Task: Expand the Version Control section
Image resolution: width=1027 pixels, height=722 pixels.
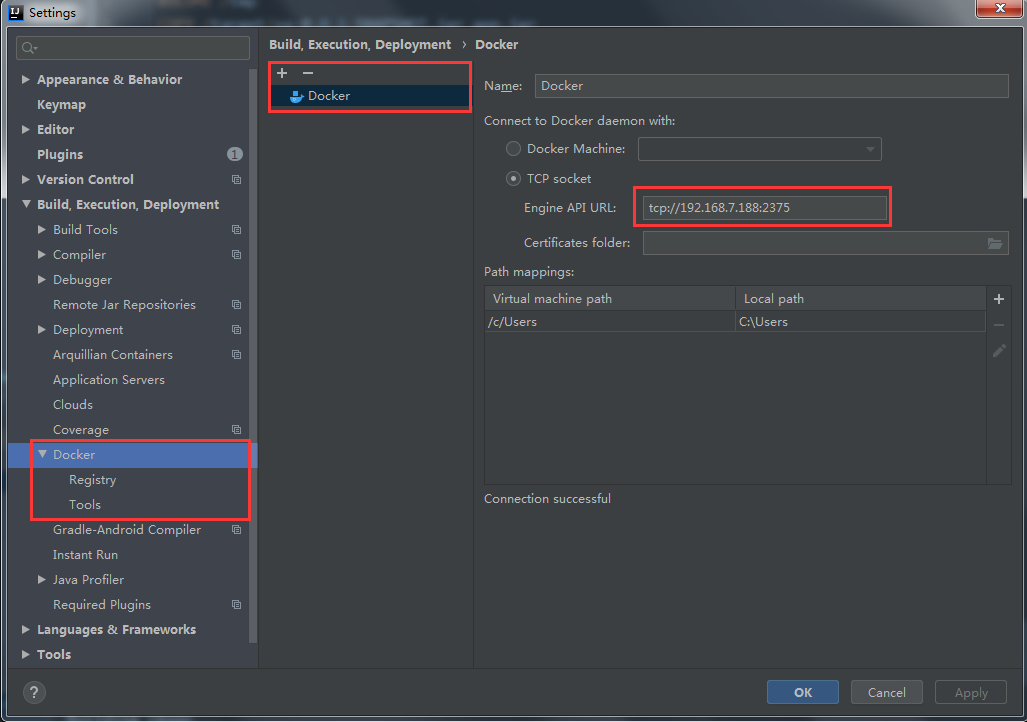Action: [x=26, y=179]
